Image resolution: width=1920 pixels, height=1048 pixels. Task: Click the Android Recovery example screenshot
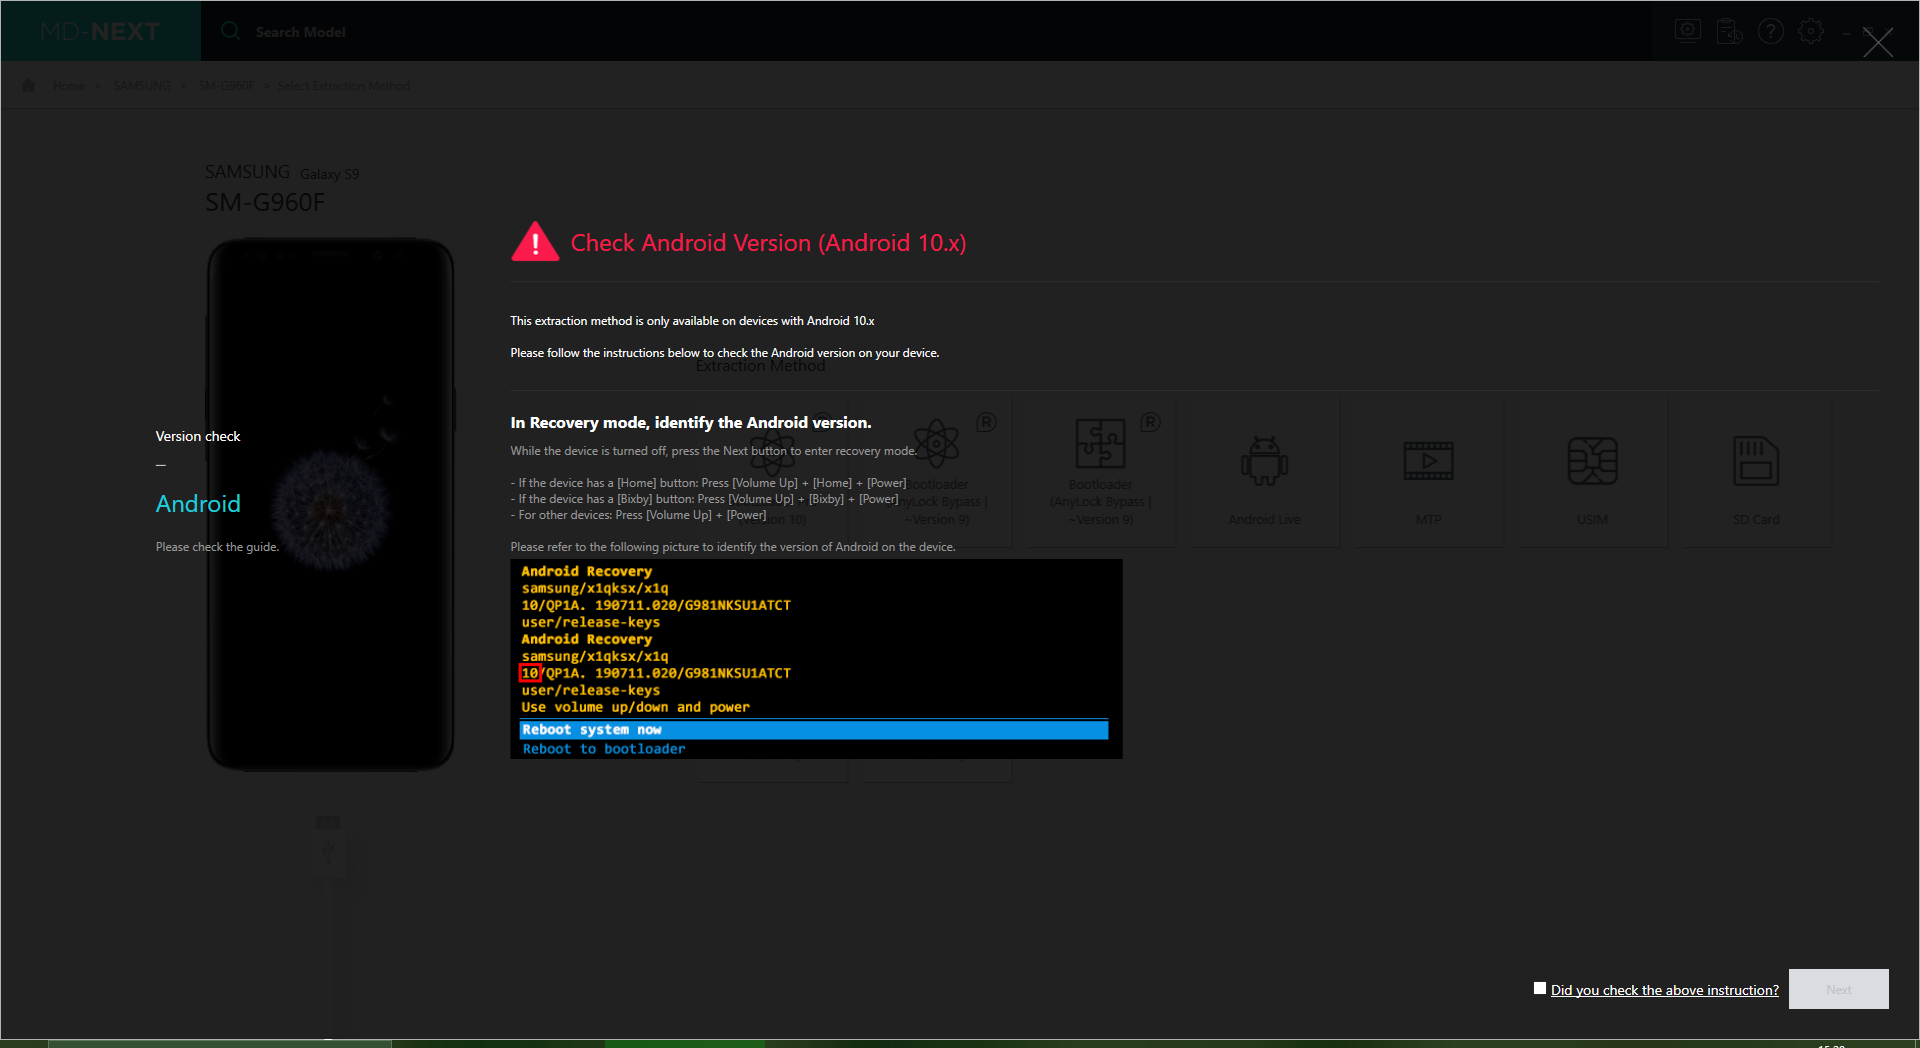coord(816,659)
